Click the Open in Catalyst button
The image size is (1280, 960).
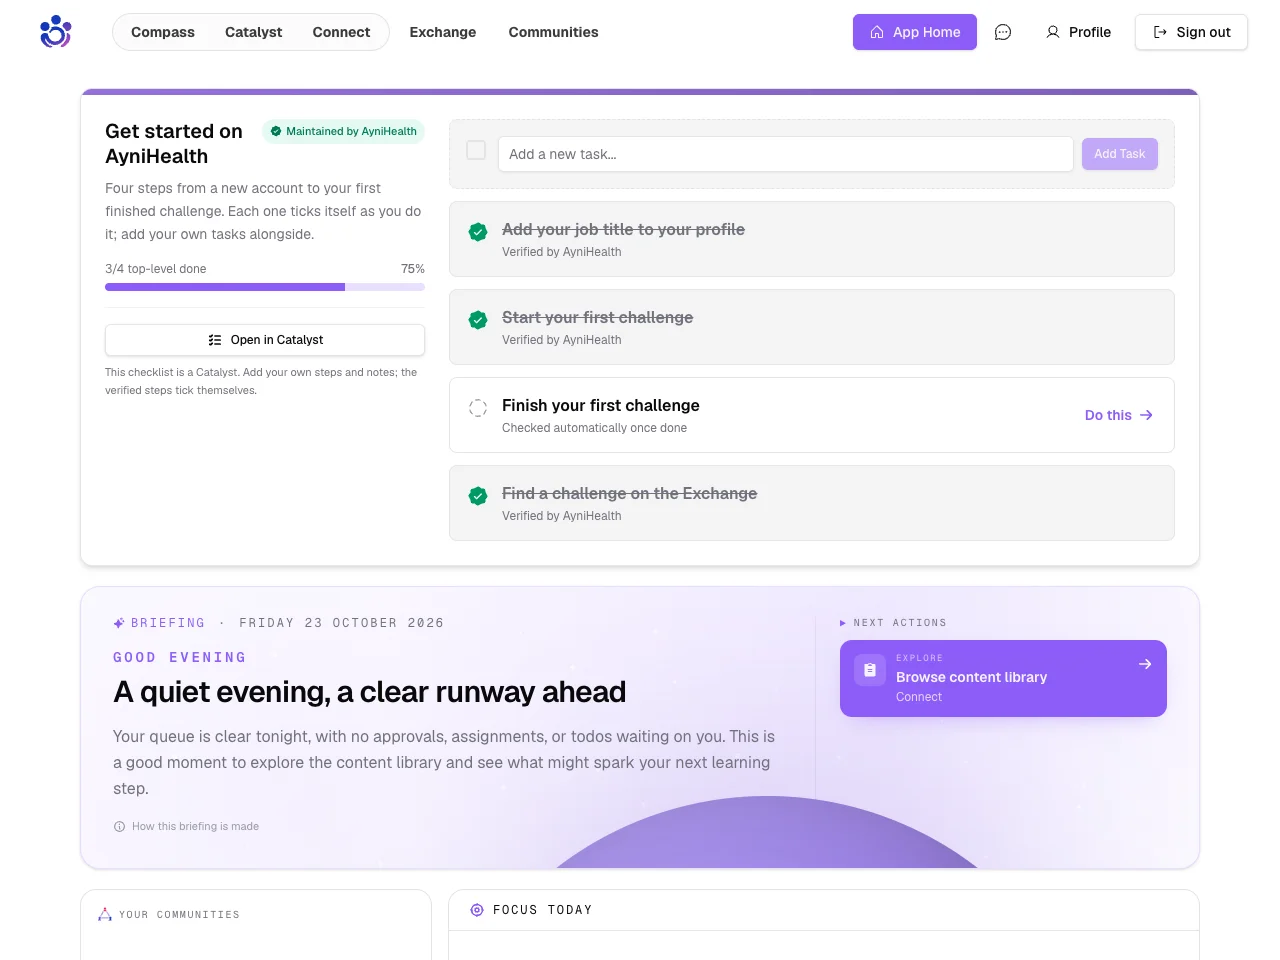(265, 340)
